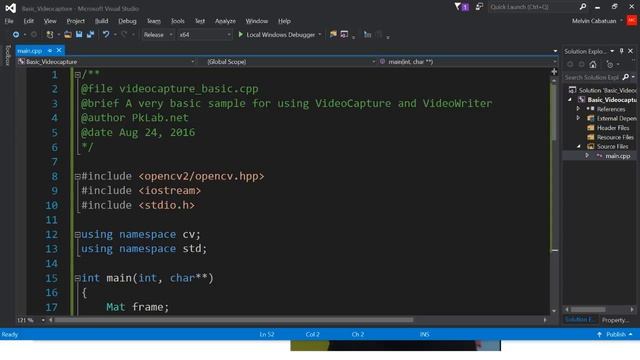
Task: Collapse the #include region at line 8
Action: [x=78, y=177]
